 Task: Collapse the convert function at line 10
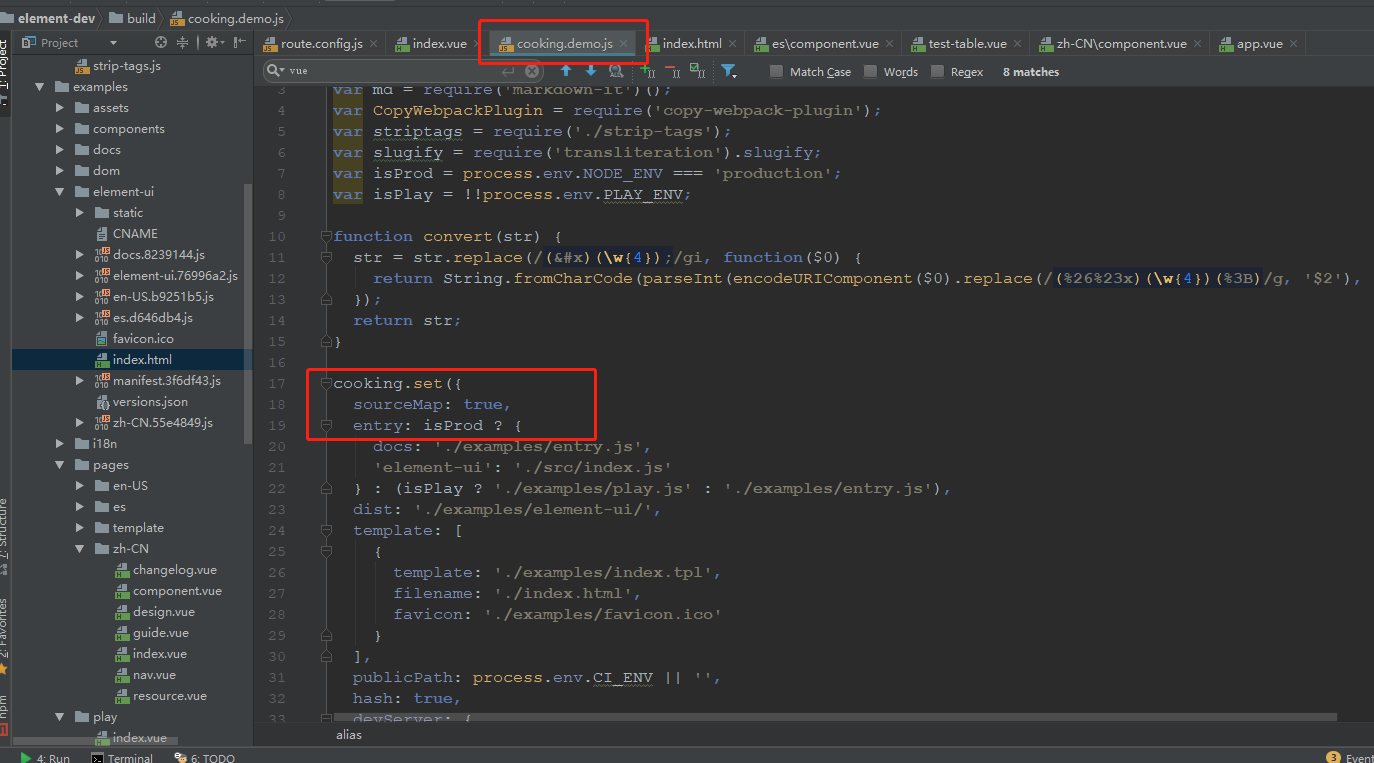325,236
